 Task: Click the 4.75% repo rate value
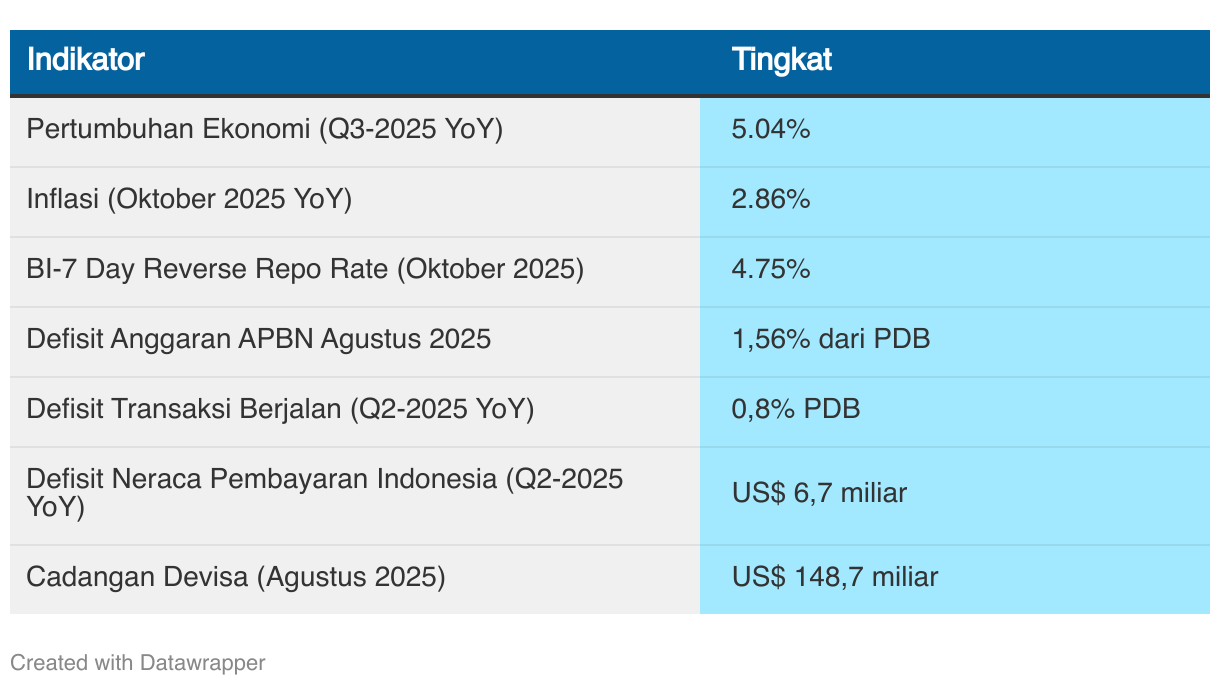pos(771,269)
